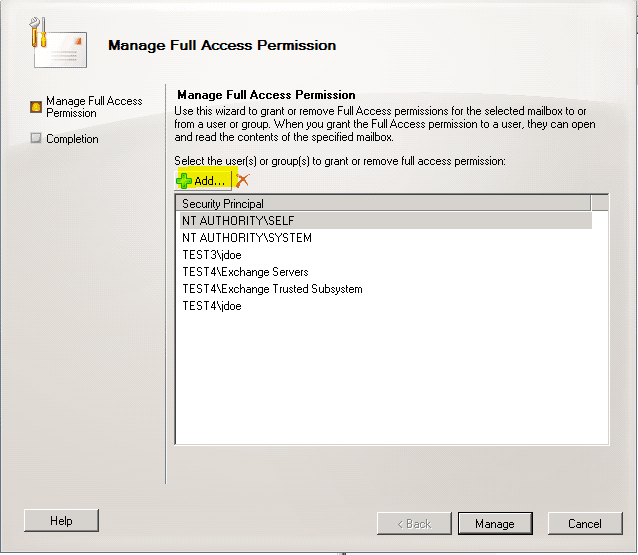Select the TEST3\jdoe entry
638x555 pixels.
(212, 255)
